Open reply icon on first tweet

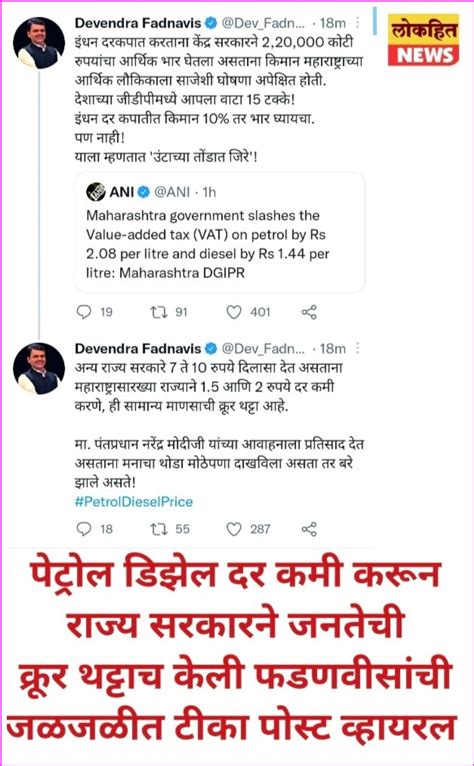point(84,312)
